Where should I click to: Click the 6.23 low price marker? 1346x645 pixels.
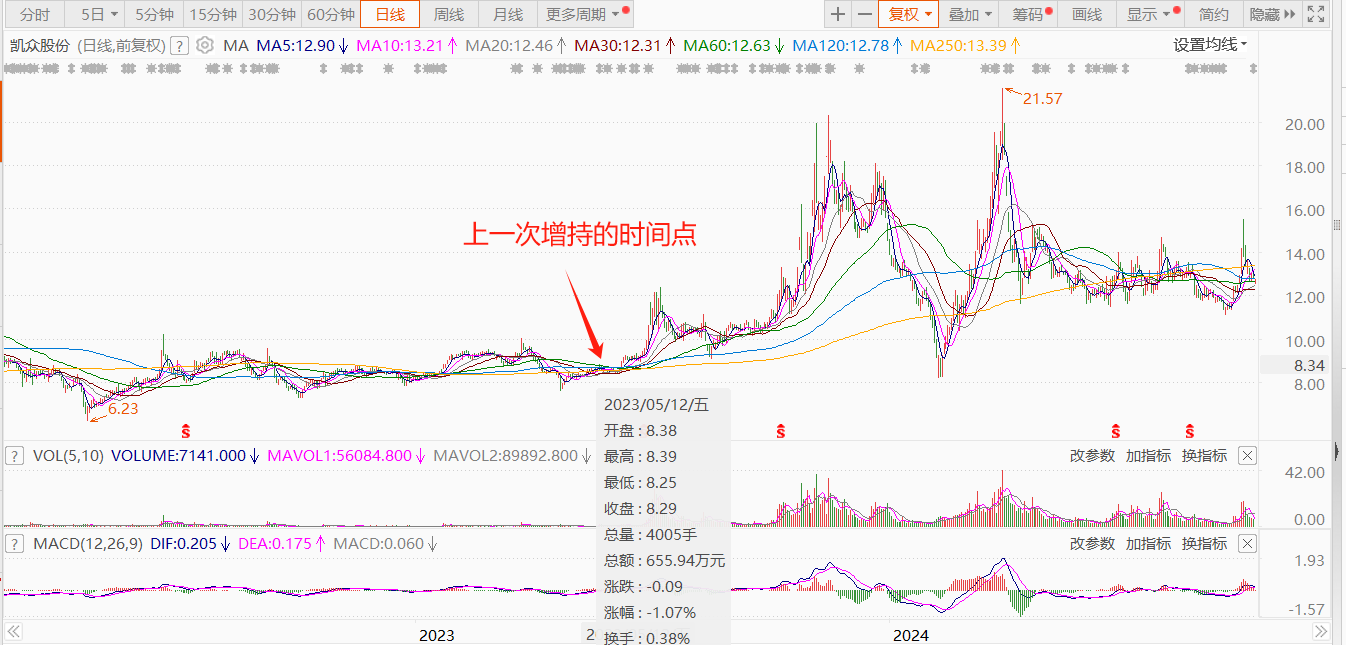122,409
